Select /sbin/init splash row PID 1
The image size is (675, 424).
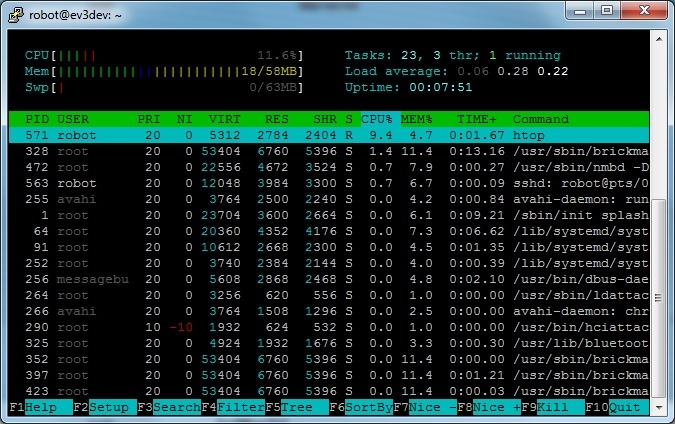pos(329,215)
